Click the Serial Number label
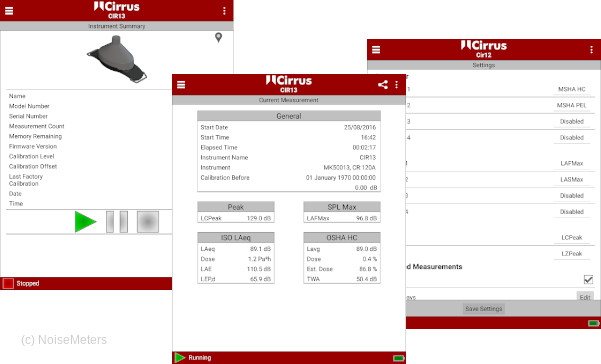 point(28,116)
